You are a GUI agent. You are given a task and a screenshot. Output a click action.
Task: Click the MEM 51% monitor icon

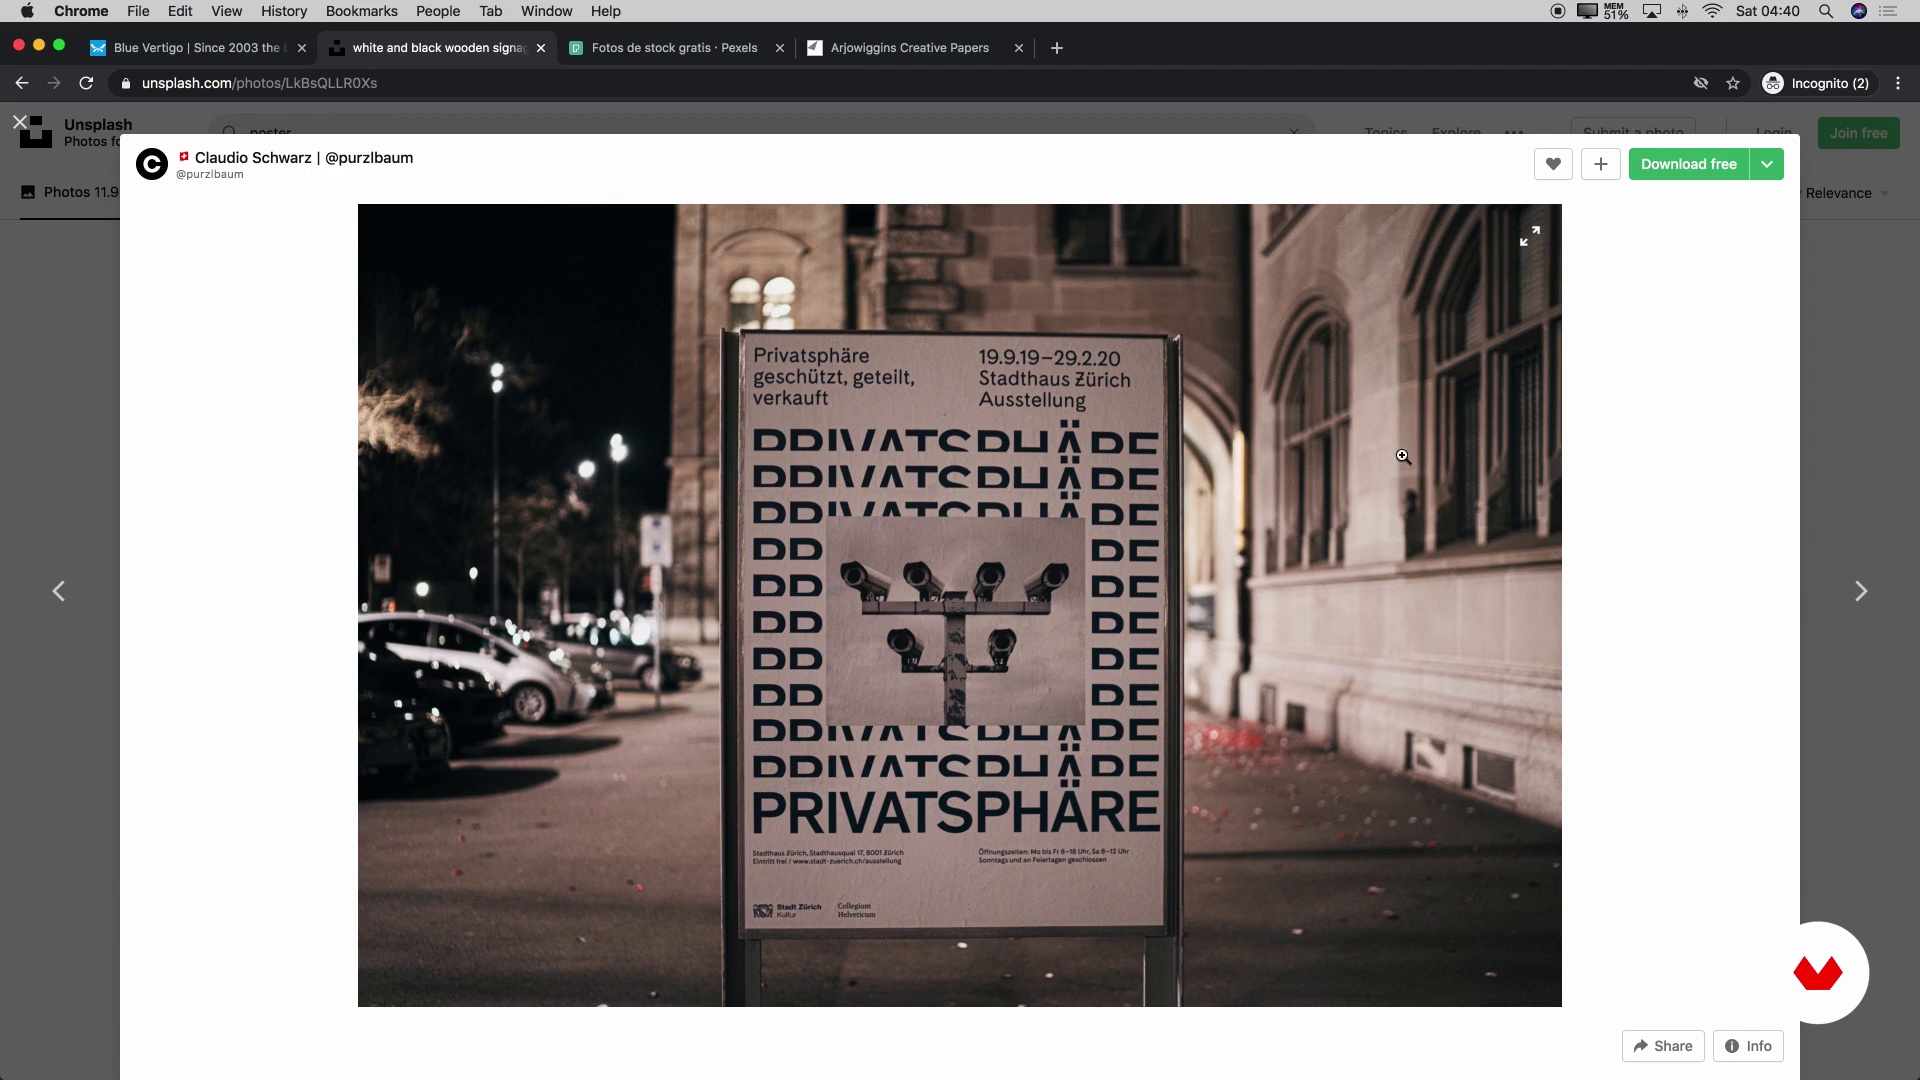coord(1603,11)
